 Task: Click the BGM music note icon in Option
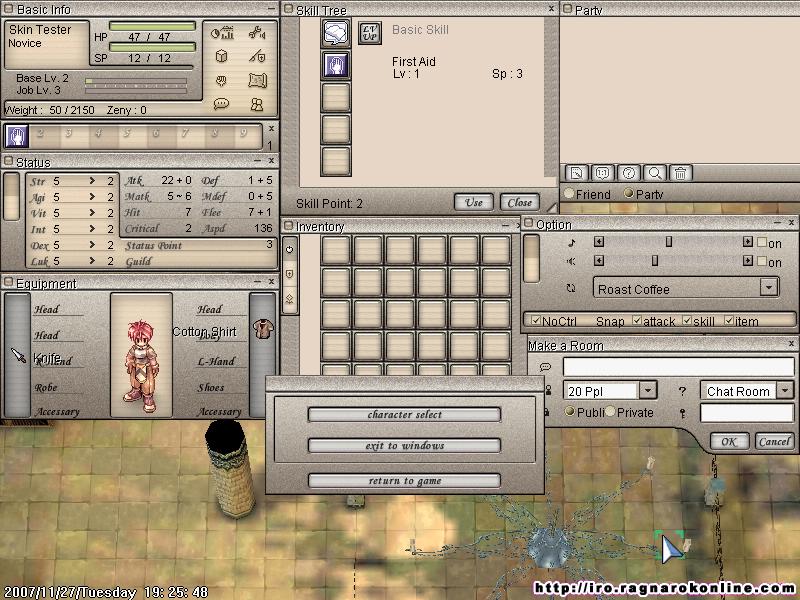coord(572,243)
